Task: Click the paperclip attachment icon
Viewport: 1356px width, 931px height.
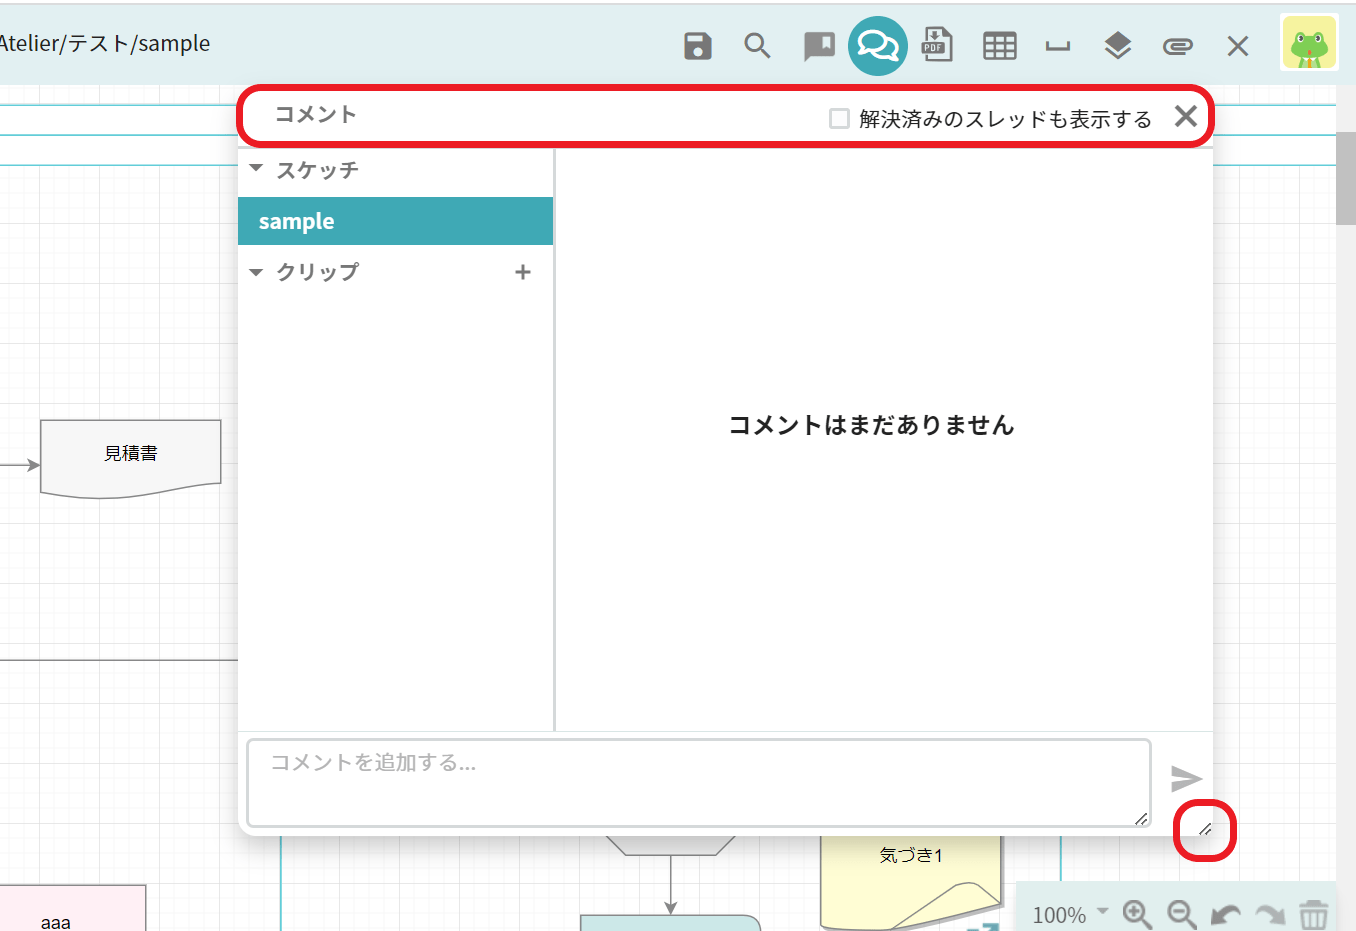Action: pos(1177,45)
